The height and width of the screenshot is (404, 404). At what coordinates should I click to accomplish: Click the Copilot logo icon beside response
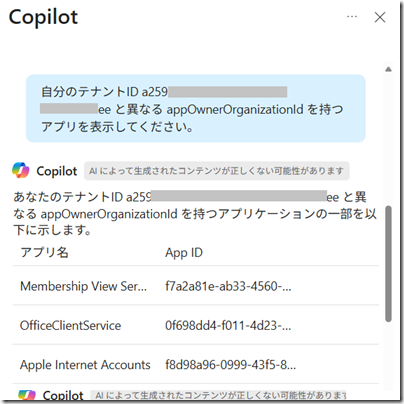point(21,170)
